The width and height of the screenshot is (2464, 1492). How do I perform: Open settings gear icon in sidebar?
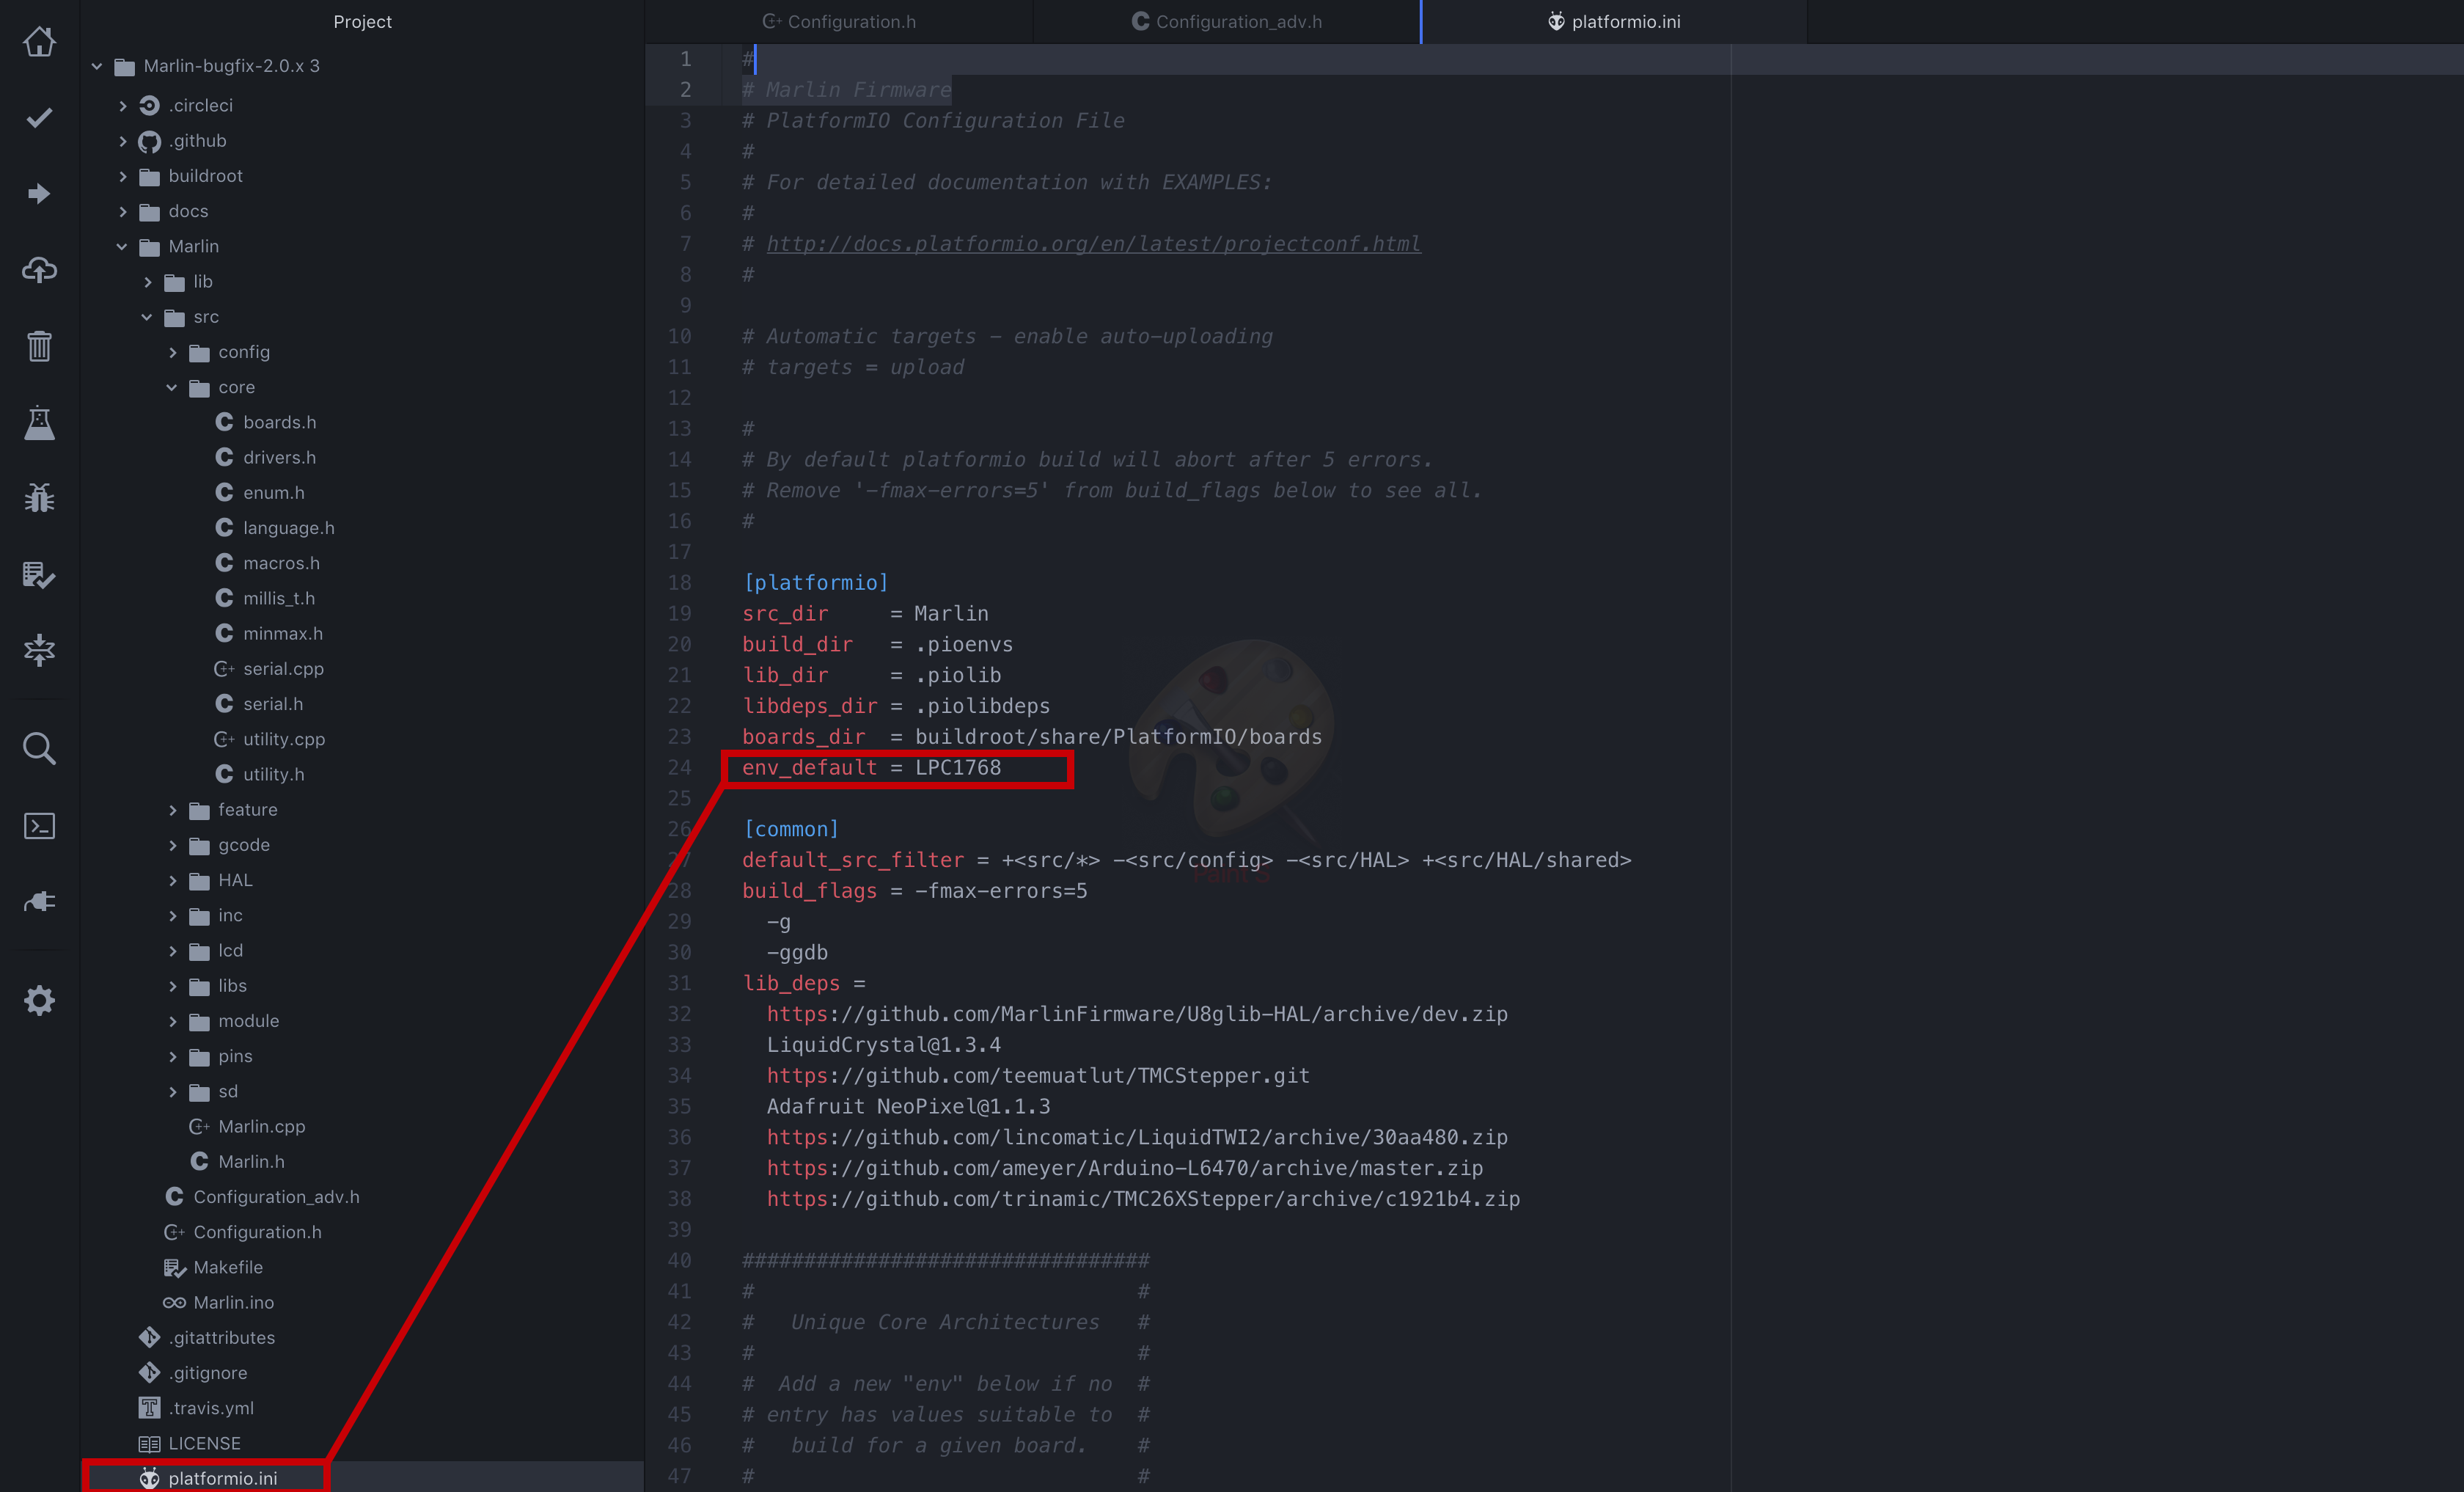pos(39,1000)
